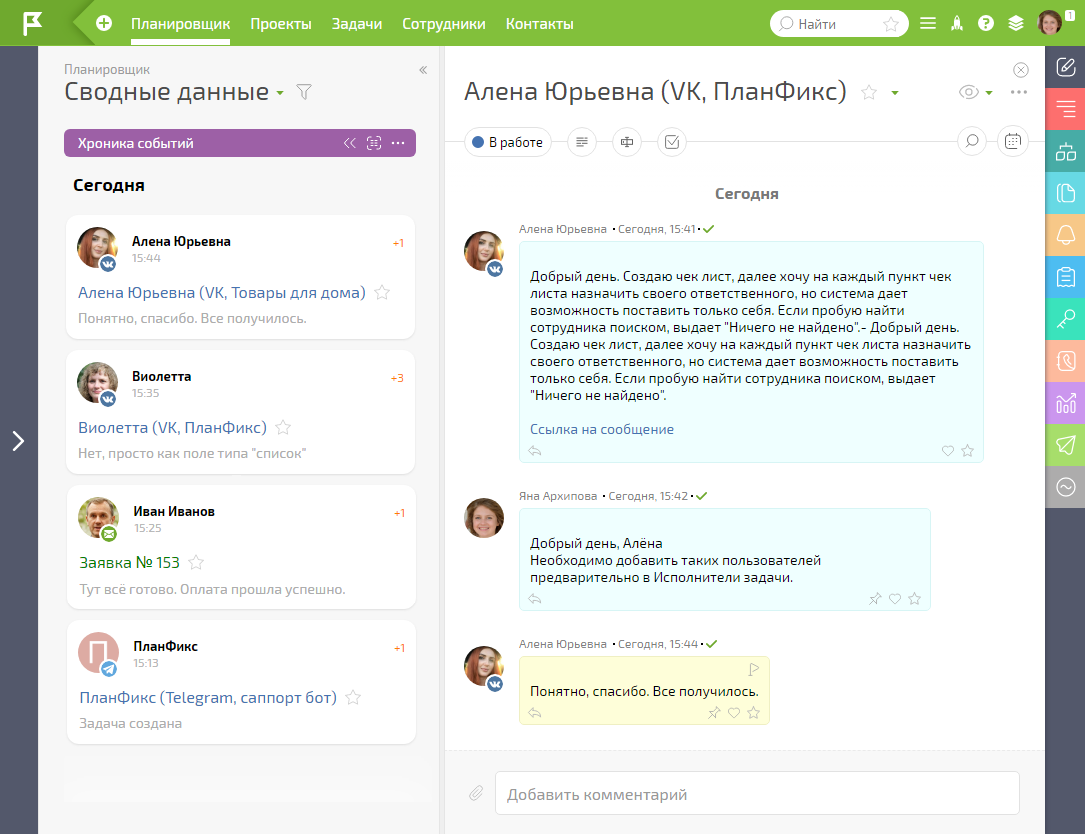Image resolution: width=1085 pixels, height=834 pixels.
Task: Open the task description icon next to В работе
Action: (x=582, y=142)
